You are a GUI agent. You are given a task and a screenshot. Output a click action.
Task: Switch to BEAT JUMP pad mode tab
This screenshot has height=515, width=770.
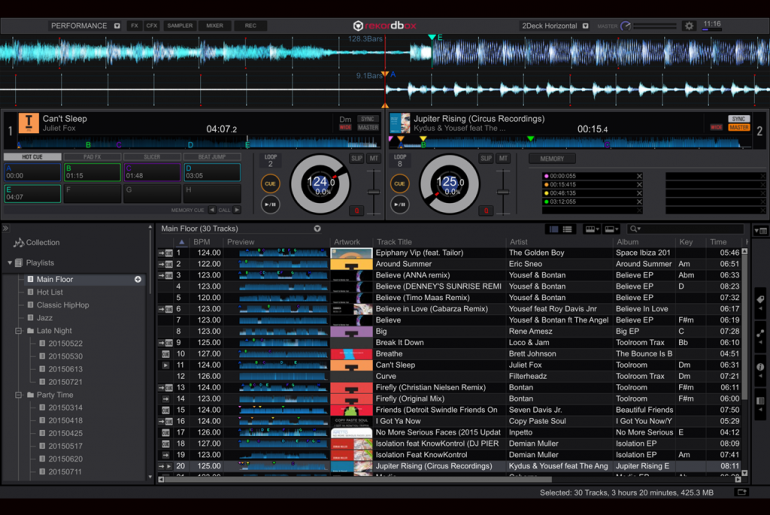click(x=212, y=157)
